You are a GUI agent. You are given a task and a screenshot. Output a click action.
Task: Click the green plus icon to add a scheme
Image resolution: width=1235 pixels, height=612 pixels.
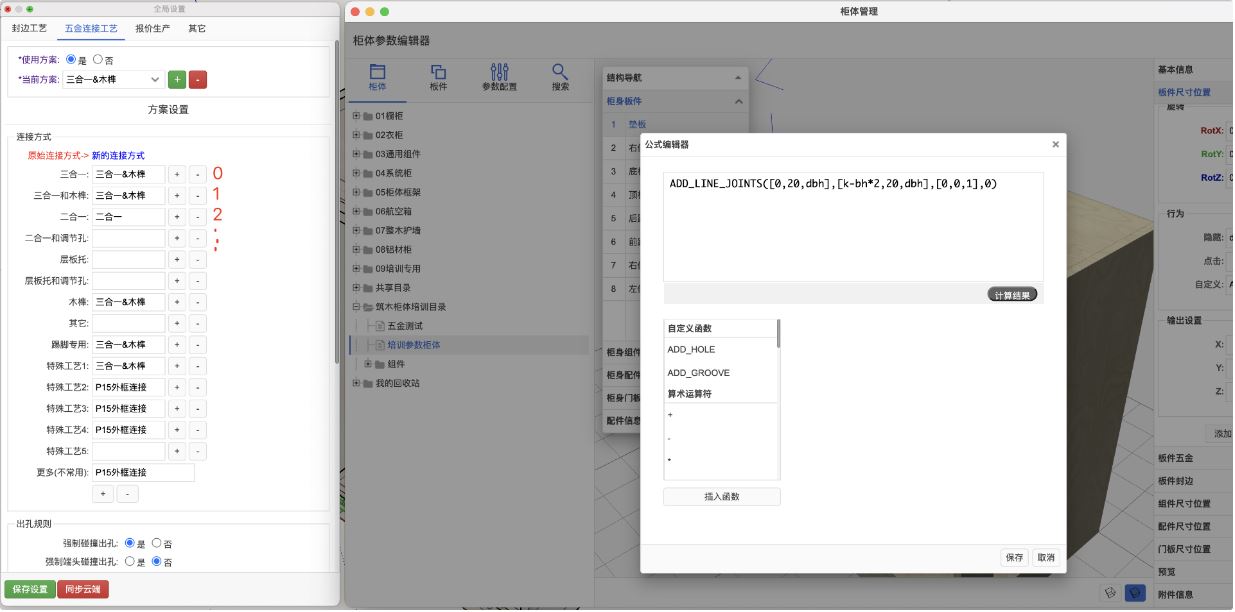point(177,80)
